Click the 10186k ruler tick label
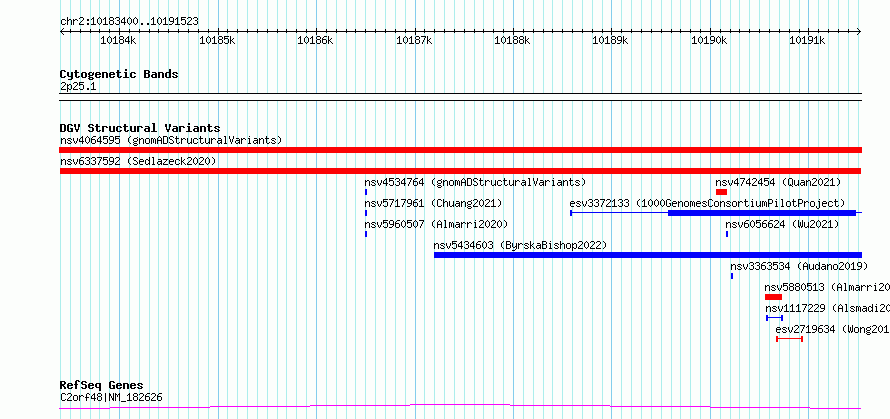This screenshot has height=419, width=890. coord(315,40)
